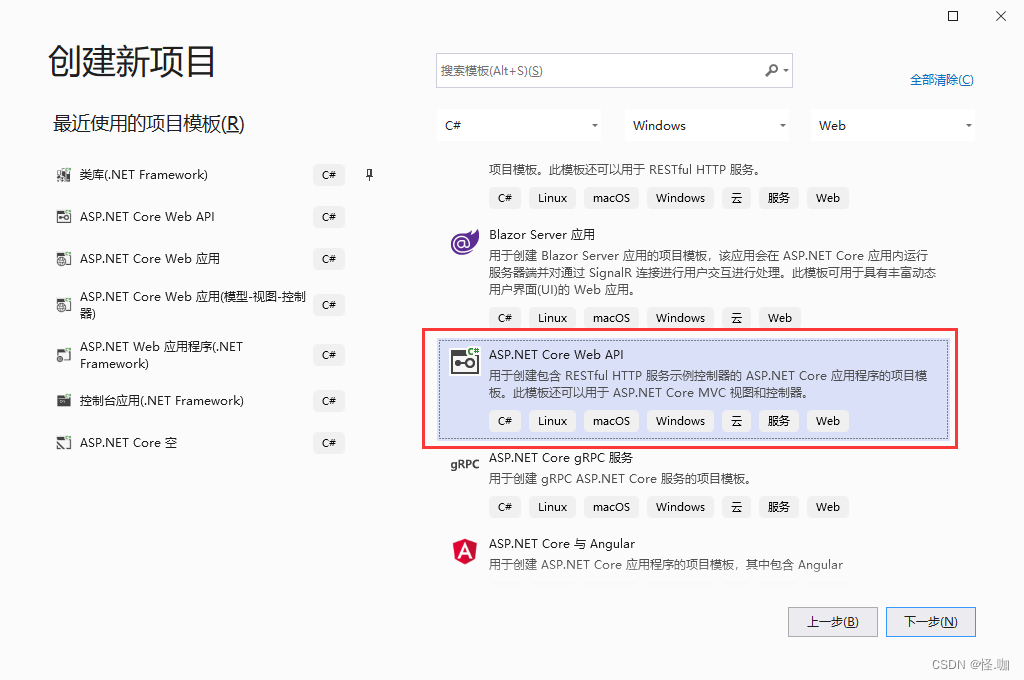The width and height of the screenshot is (1024, 680).
Task: Click the ASP.NET Web 应用程序(.NET Framework) icon
Action: coord(63,355)
